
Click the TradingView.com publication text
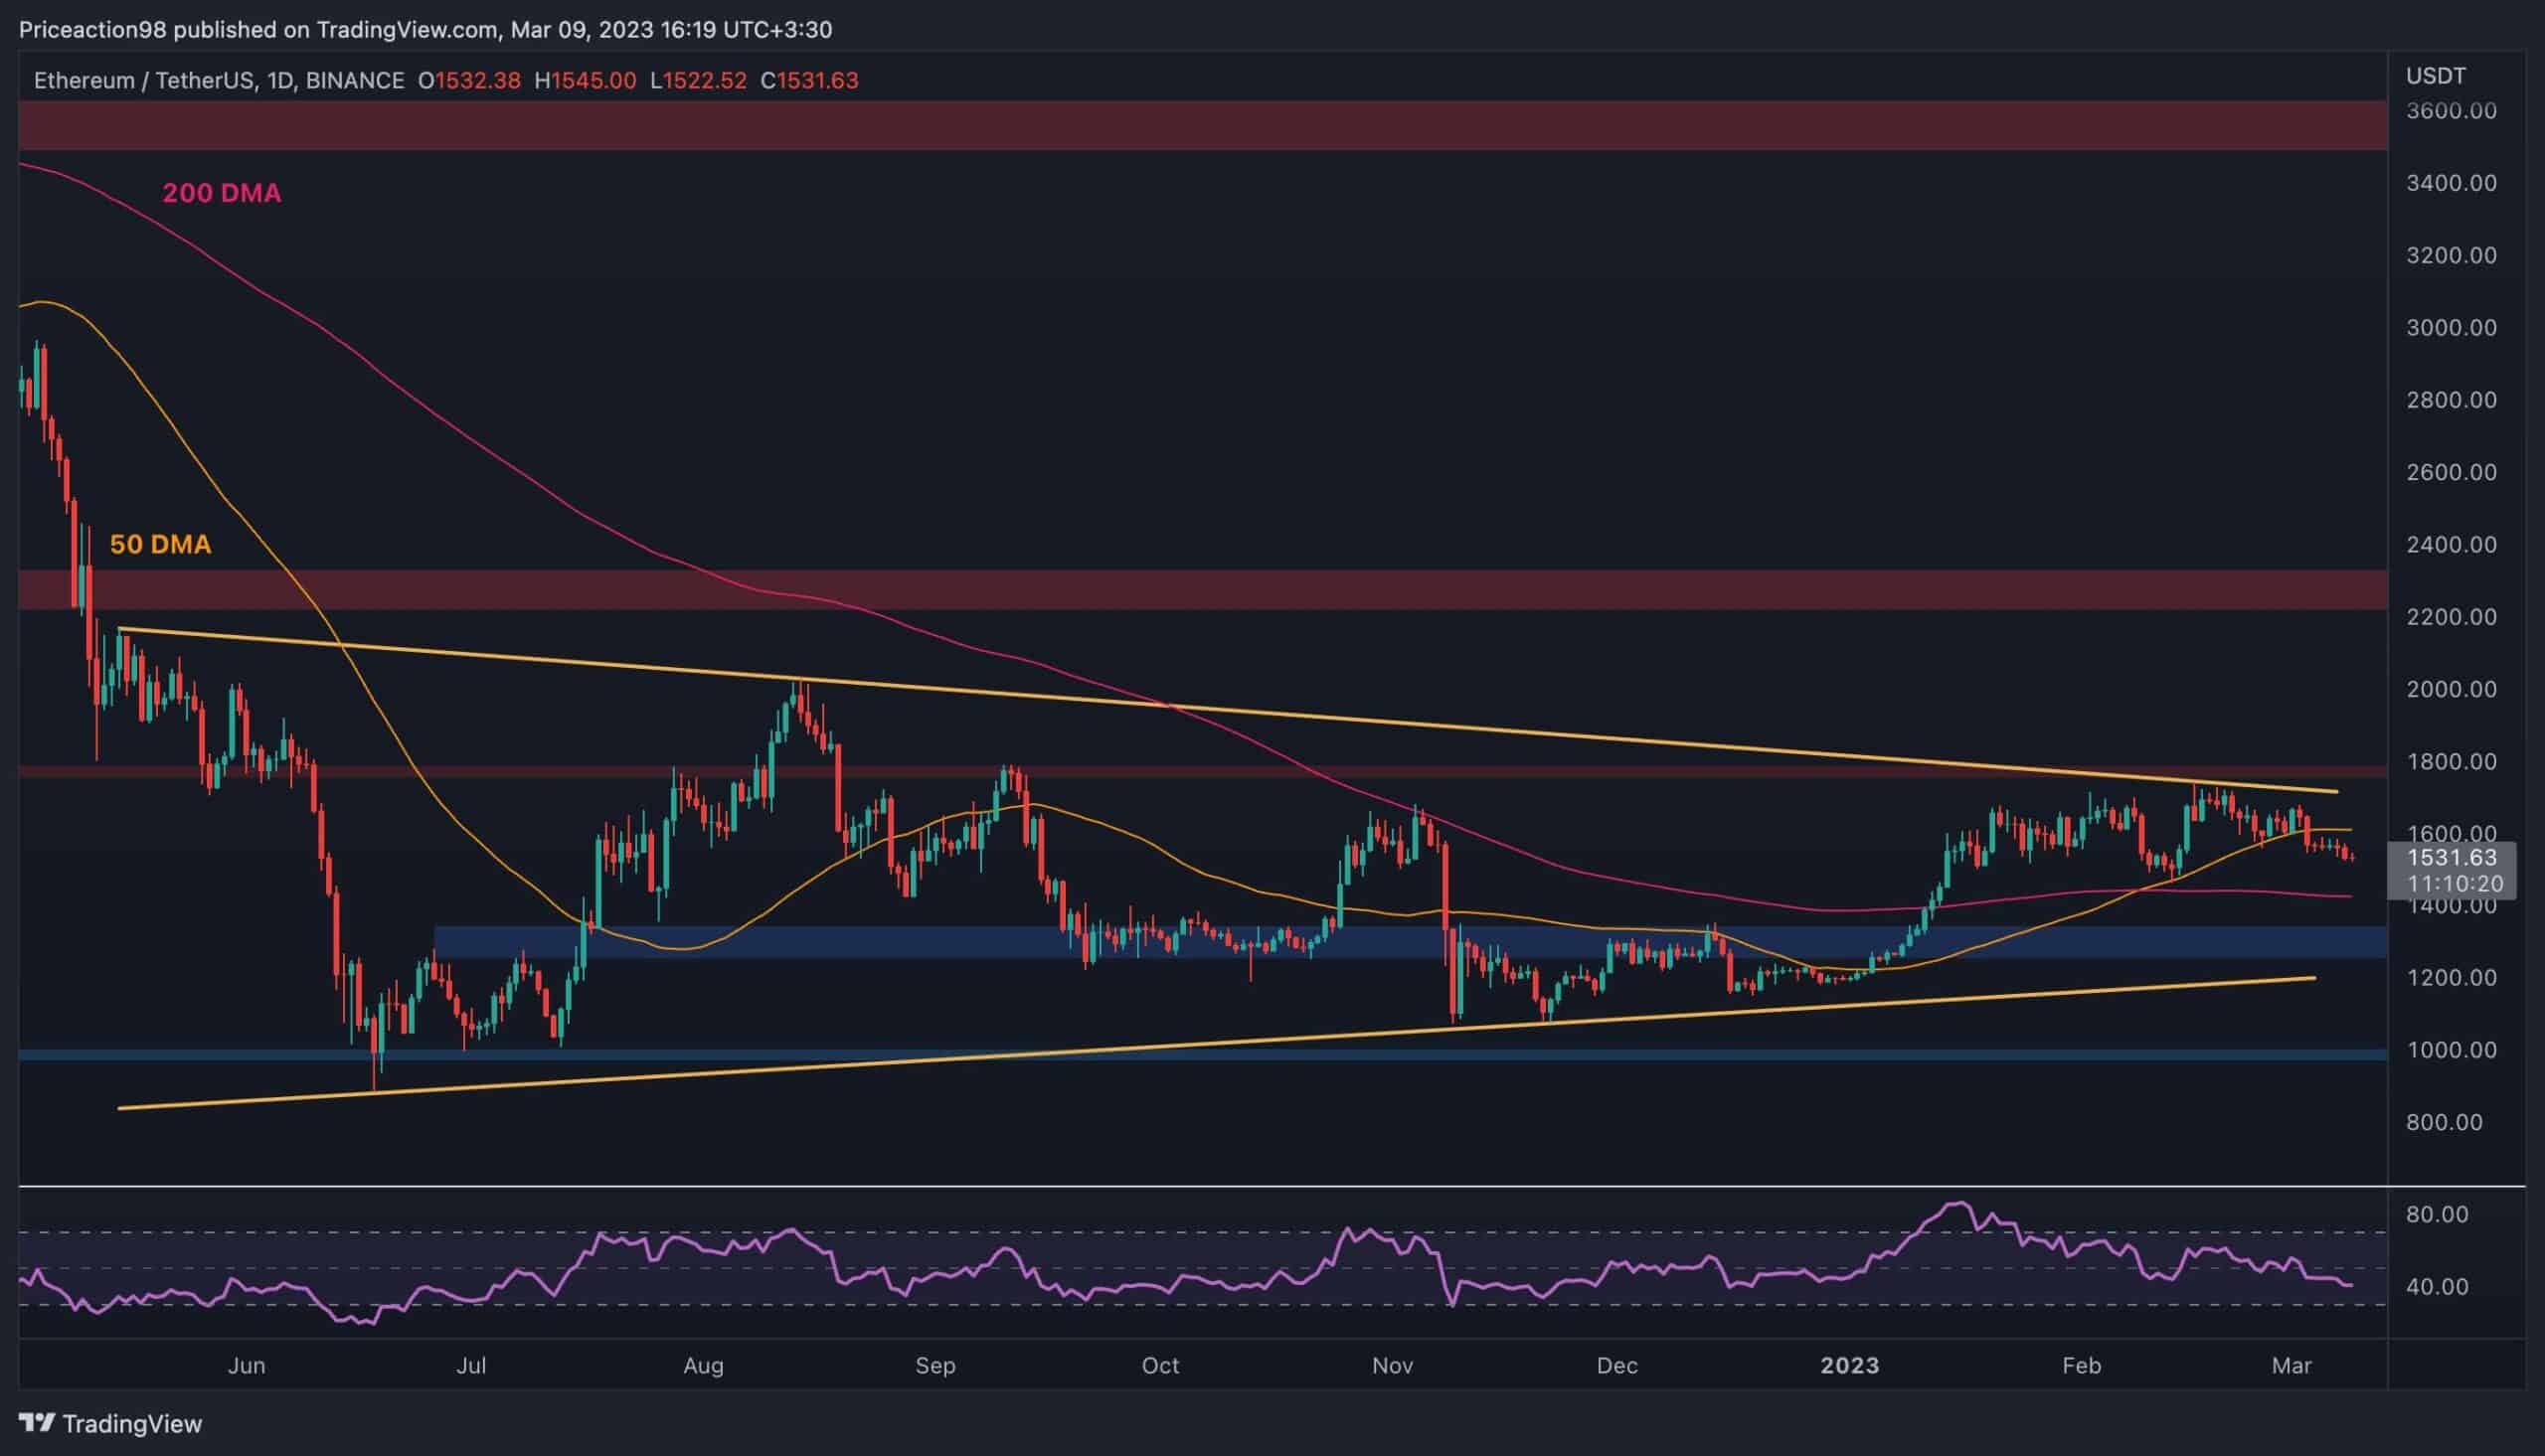(x=410, y=29)
